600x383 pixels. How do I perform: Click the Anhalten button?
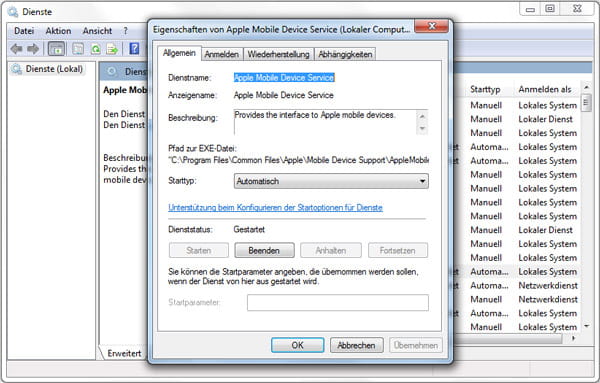[x=331, y=251]
